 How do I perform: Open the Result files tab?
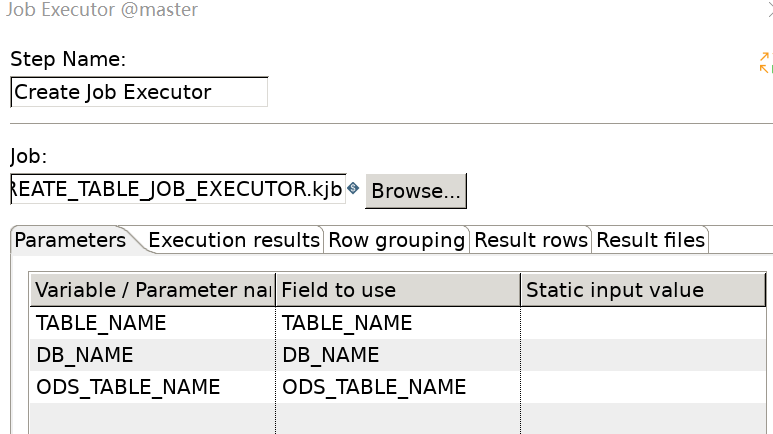(651, 240)
